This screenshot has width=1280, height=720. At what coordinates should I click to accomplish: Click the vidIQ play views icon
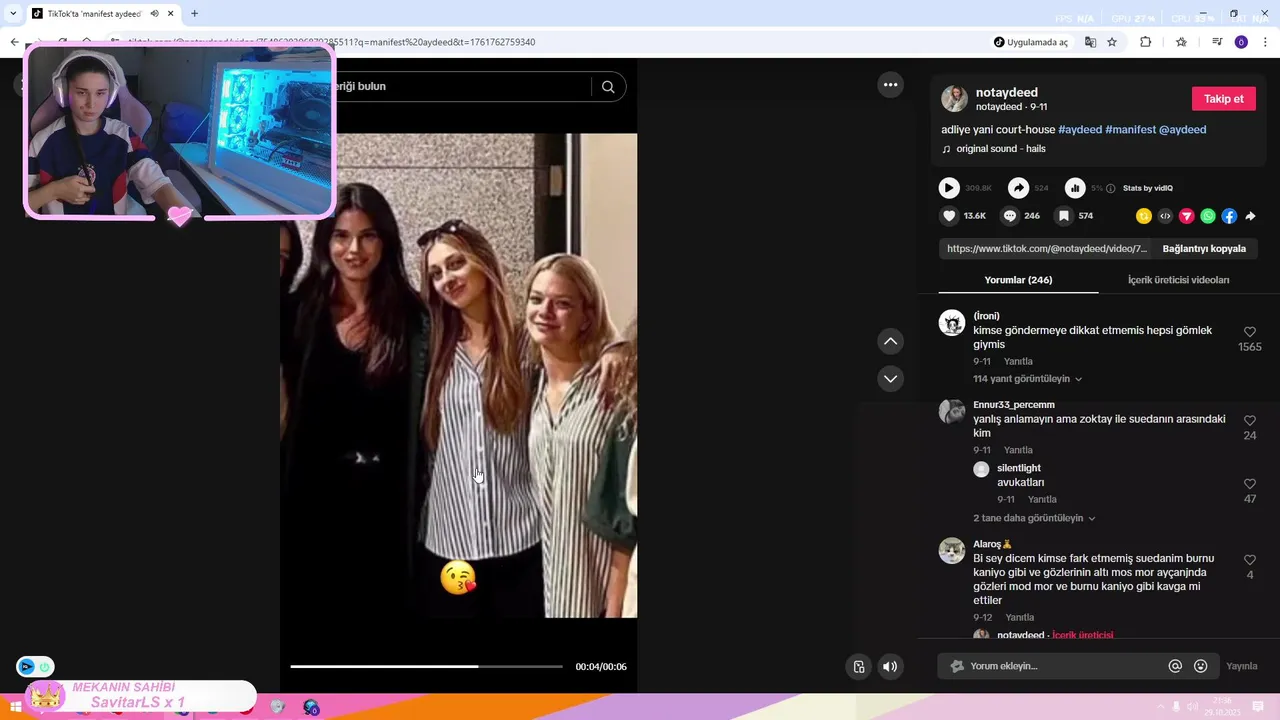coord(949,188)
